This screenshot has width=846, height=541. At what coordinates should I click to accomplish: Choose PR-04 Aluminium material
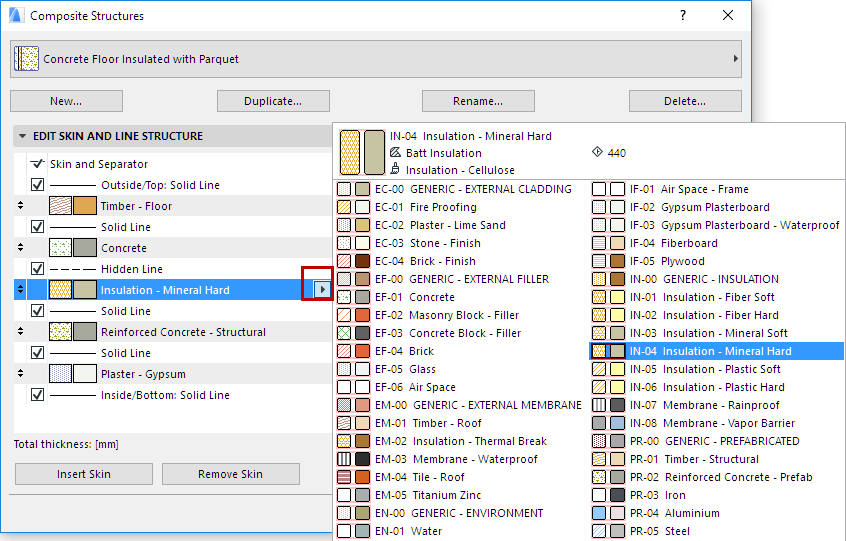[717, 513]
